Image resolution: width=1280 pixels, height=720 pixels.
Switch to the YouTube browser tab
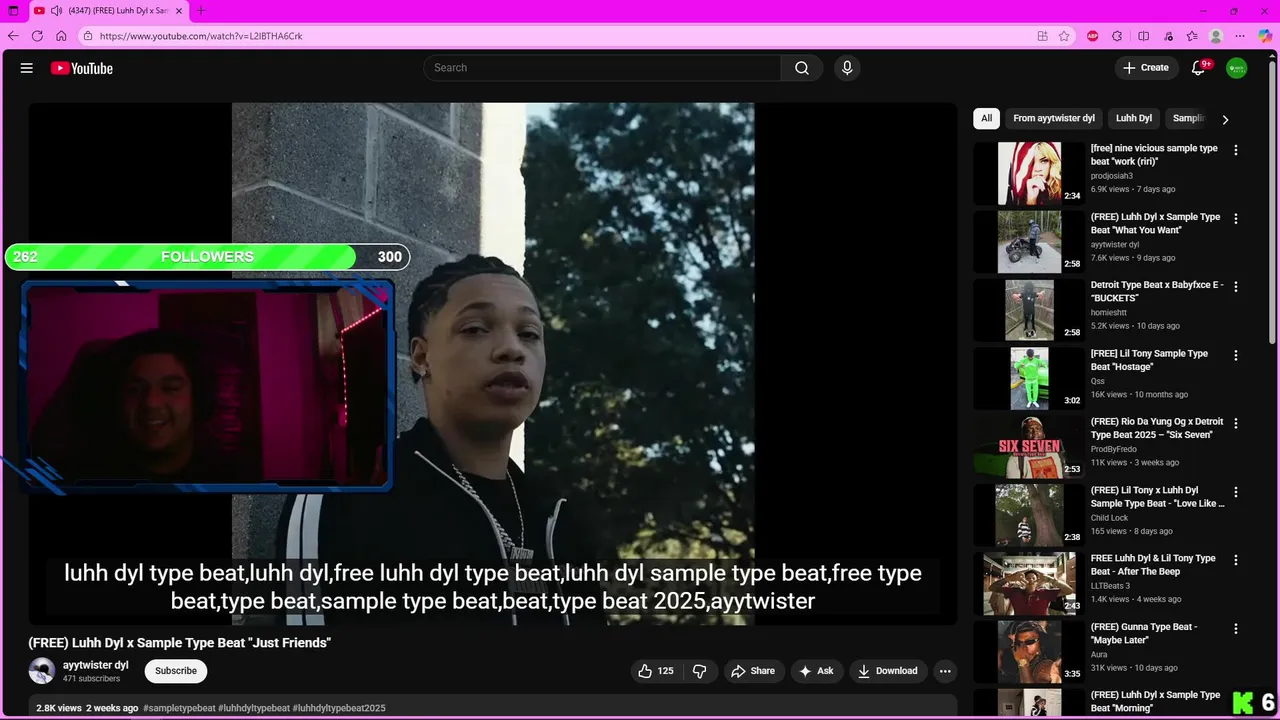108,11
